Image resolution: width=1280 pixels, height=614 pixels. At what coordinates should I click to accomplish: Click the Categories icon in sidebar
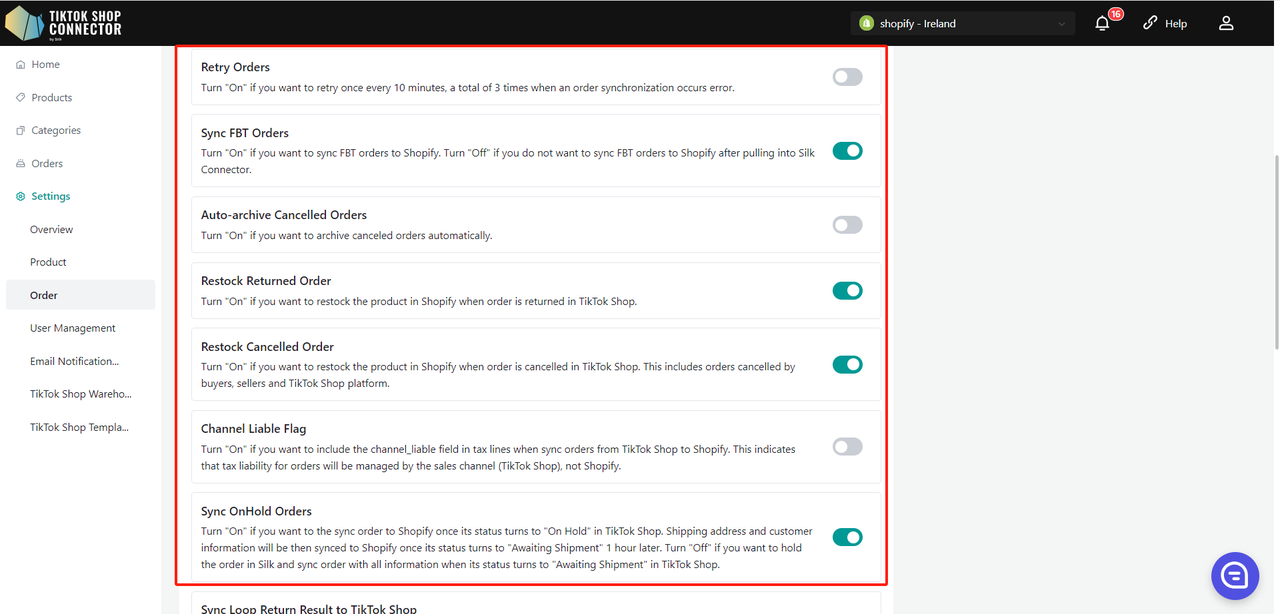[21, 131]
